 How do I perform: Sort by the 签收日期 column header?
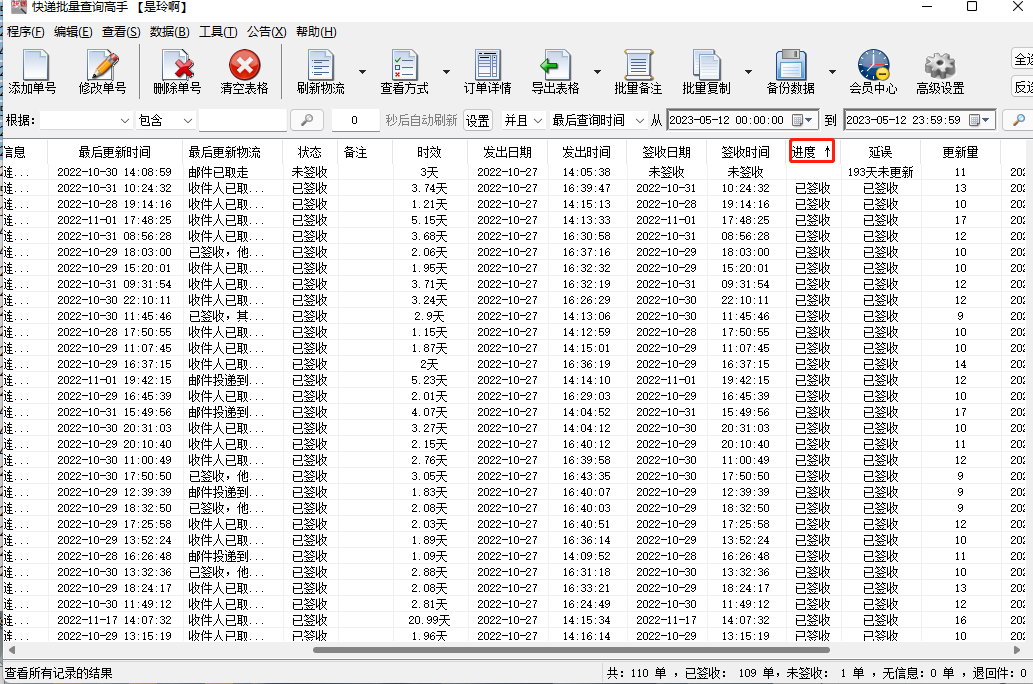[x=667, y=152]
